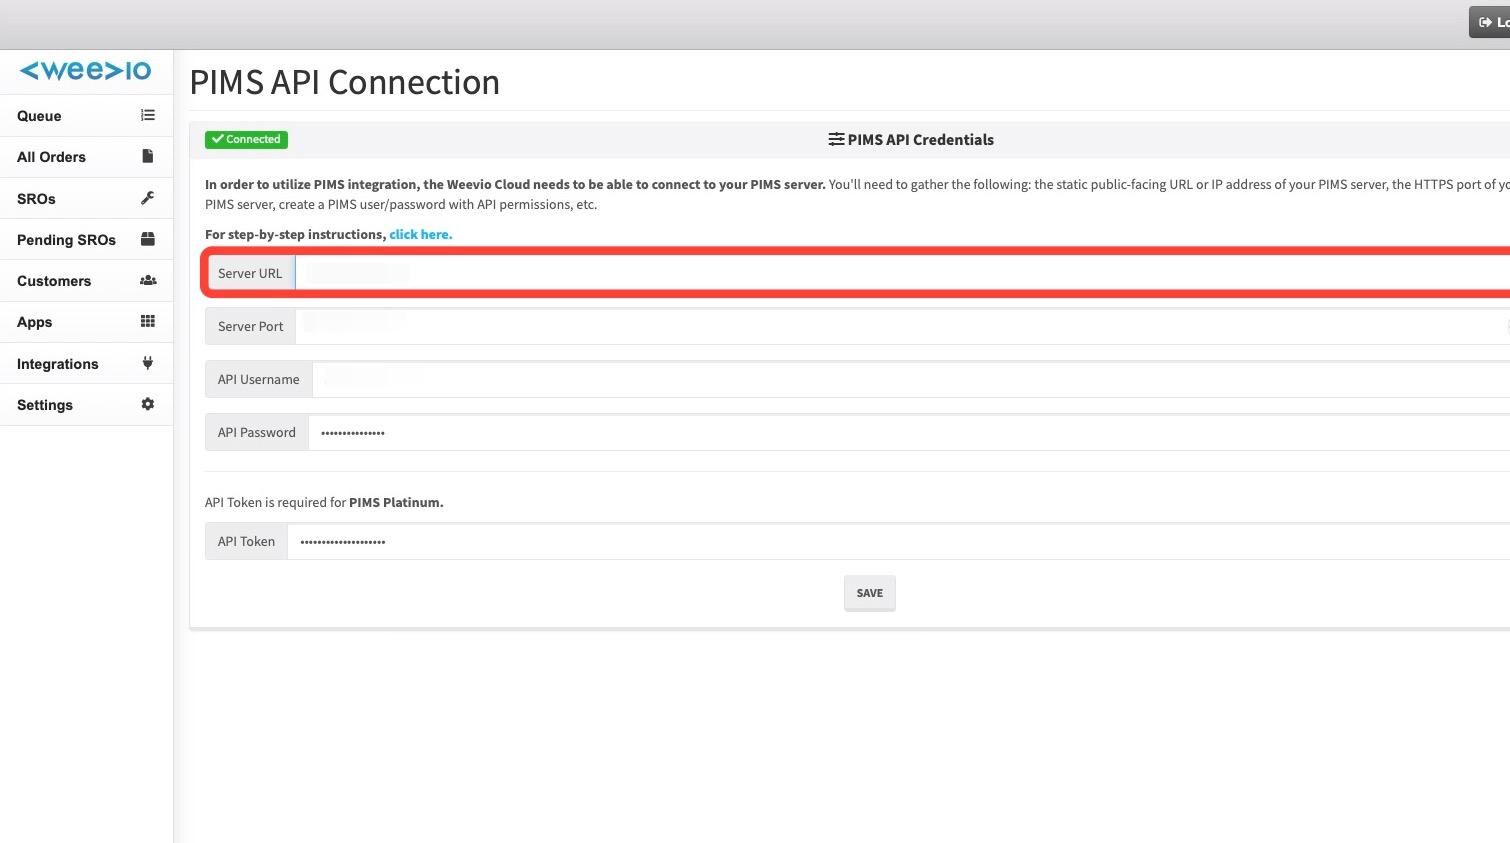Go to All Orders in sidebar

[x=86, y=157]
